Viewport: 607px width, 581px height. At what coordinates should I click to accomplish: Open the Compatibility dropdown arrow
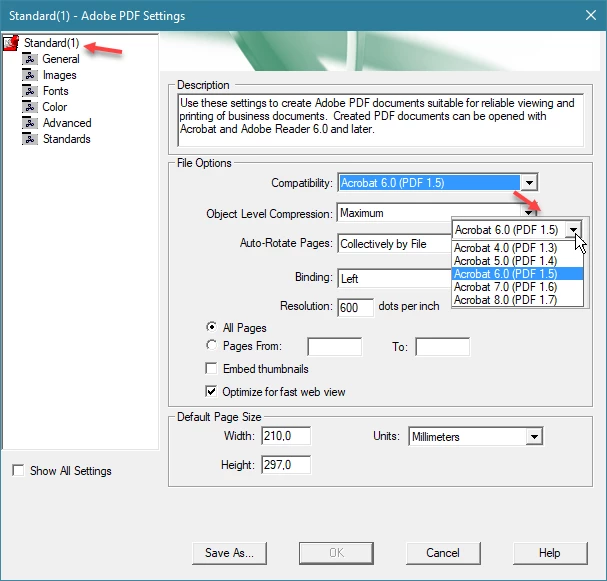tap(529, 182)
